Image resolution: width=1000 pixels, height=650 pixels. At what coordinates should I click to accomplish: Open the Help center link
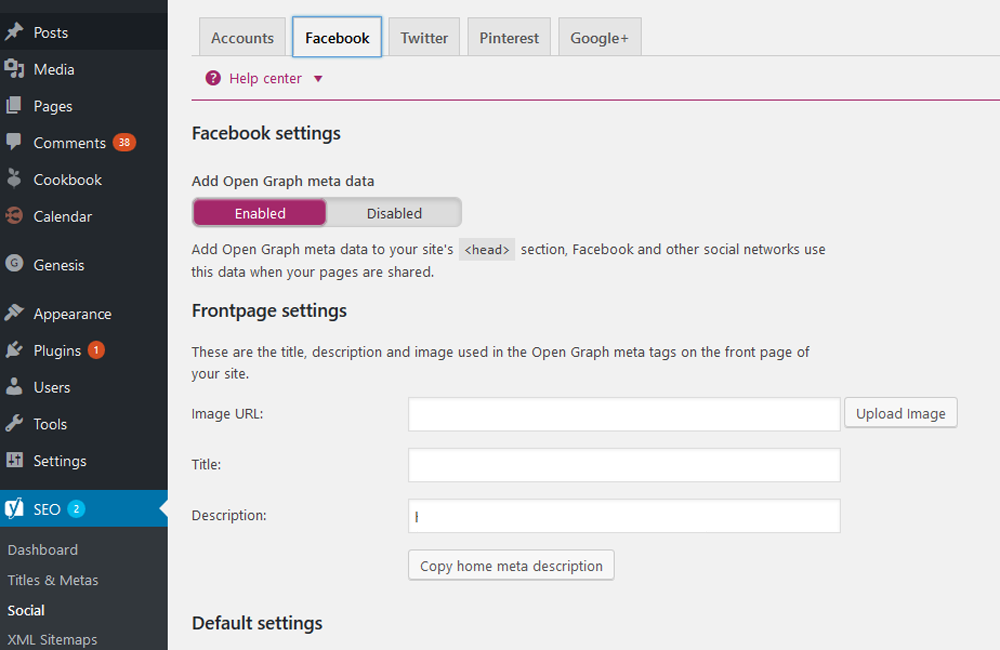[x=265, y=78]
